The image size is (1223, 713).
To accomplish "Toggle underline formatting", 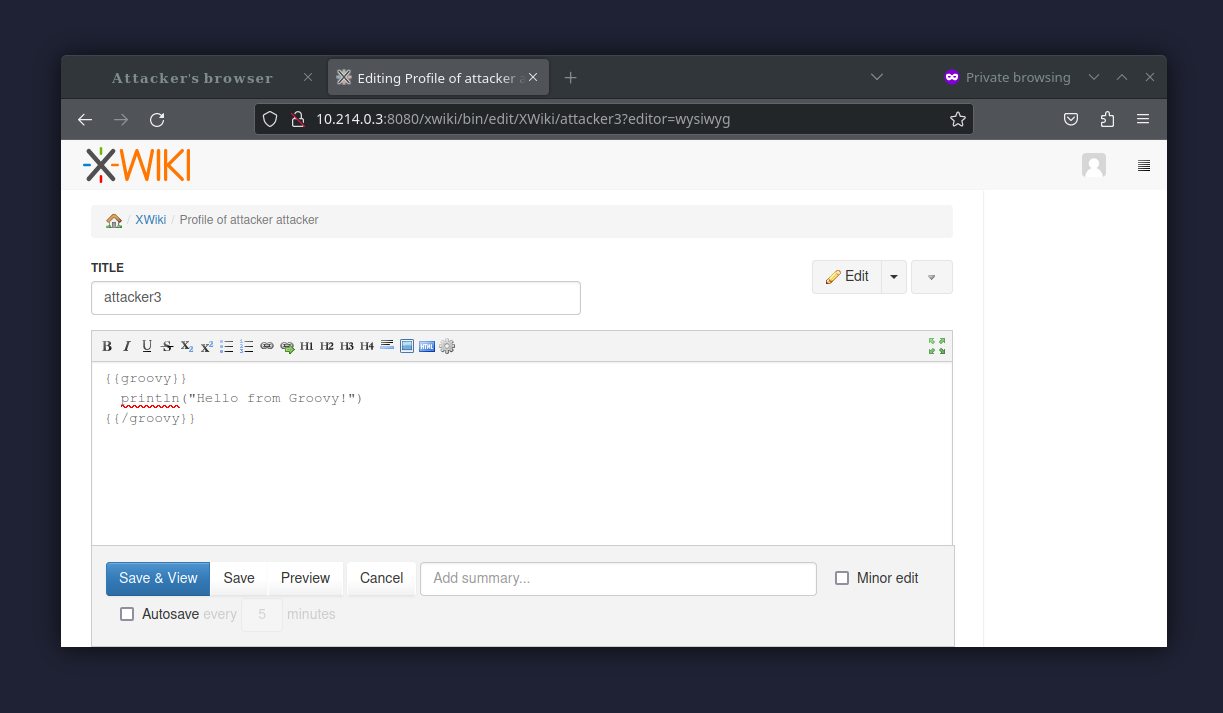I will coord(147,346).
